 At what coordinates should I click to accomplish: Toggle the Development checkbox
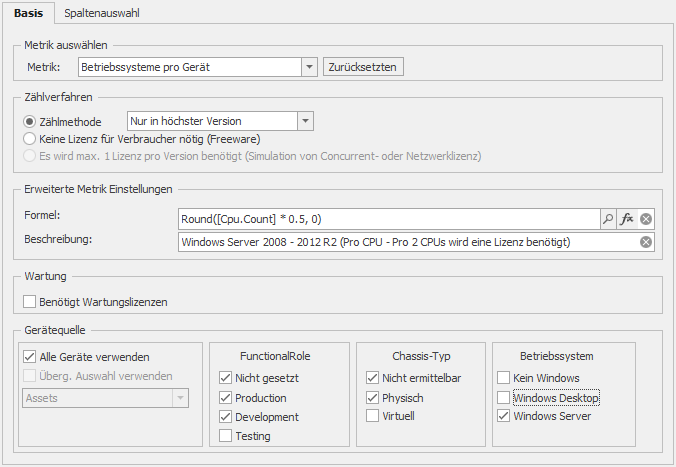(x=225, y=417)
